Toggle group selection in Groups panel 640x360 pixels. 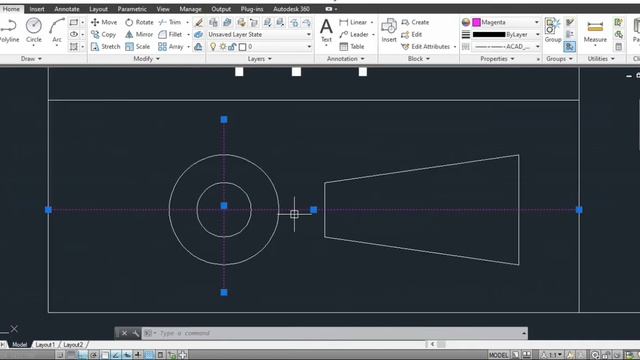pyautogui.click(x=569, y=47)
